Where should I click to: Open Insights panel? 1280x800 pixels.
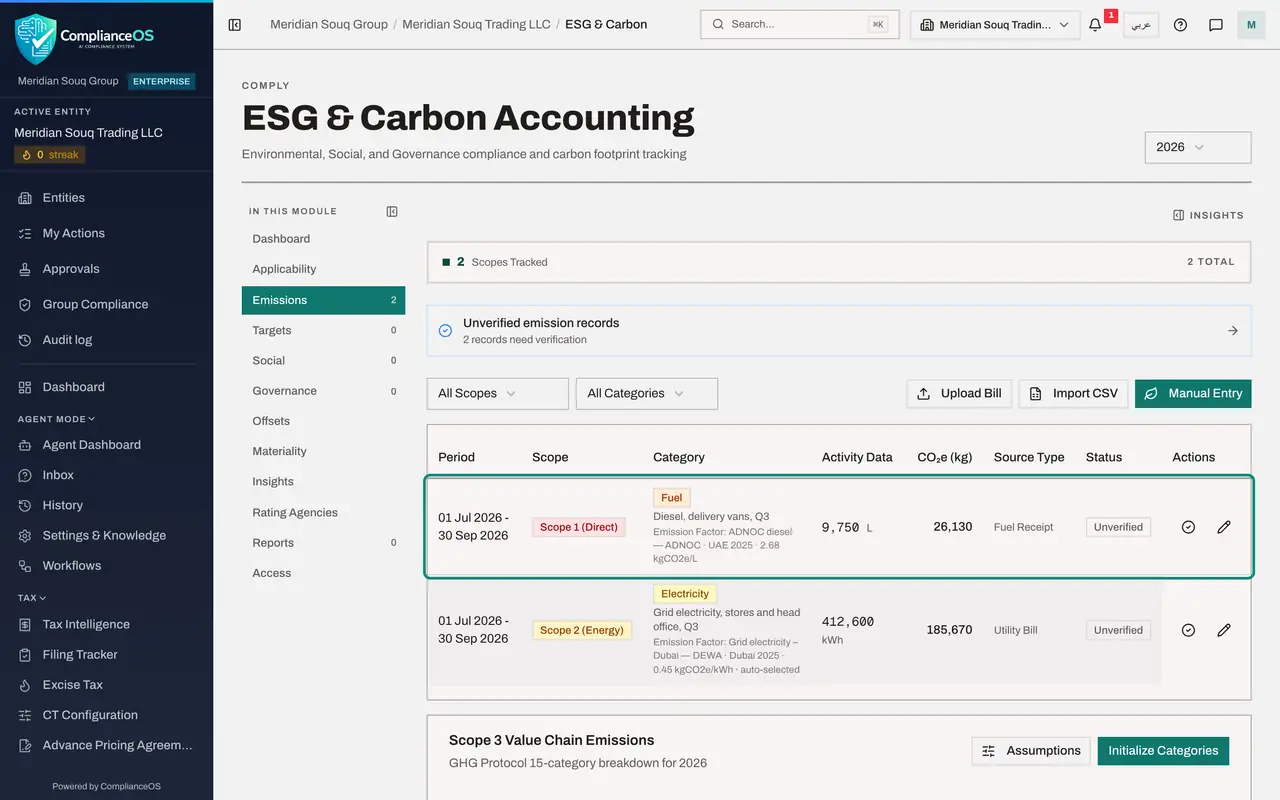click(1209, 215)
